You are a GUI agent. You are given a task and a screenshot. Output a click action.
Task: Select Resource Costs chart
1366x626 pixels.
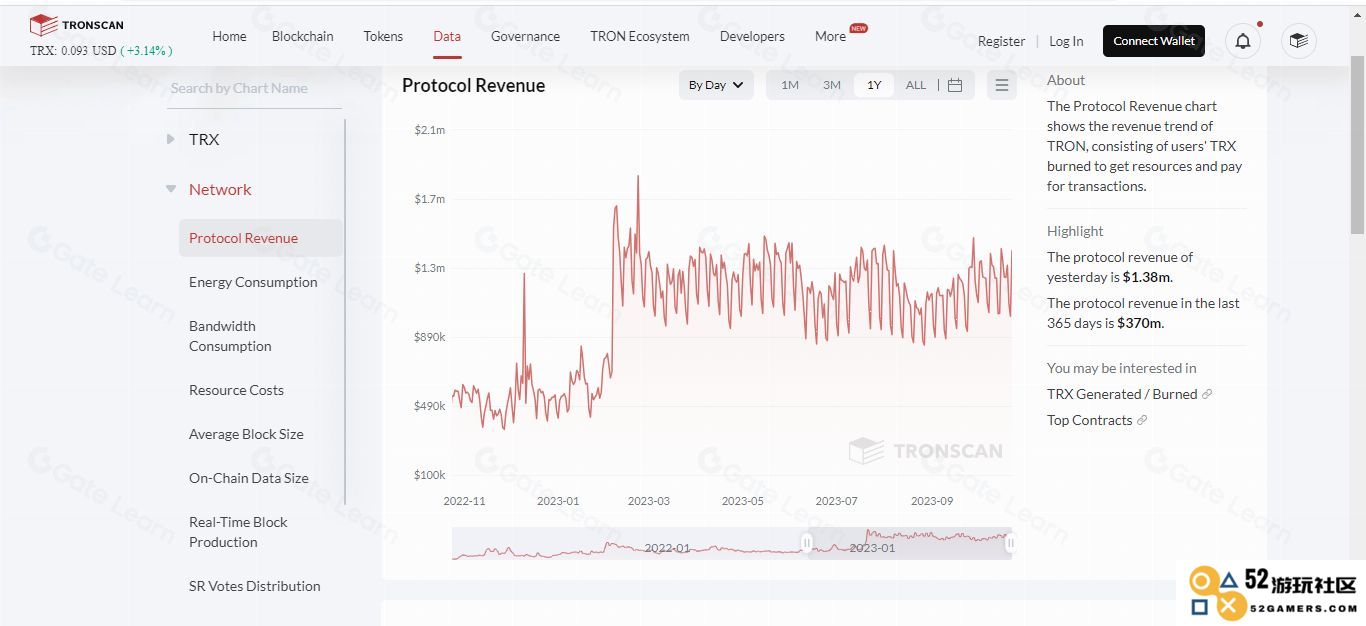236,390
